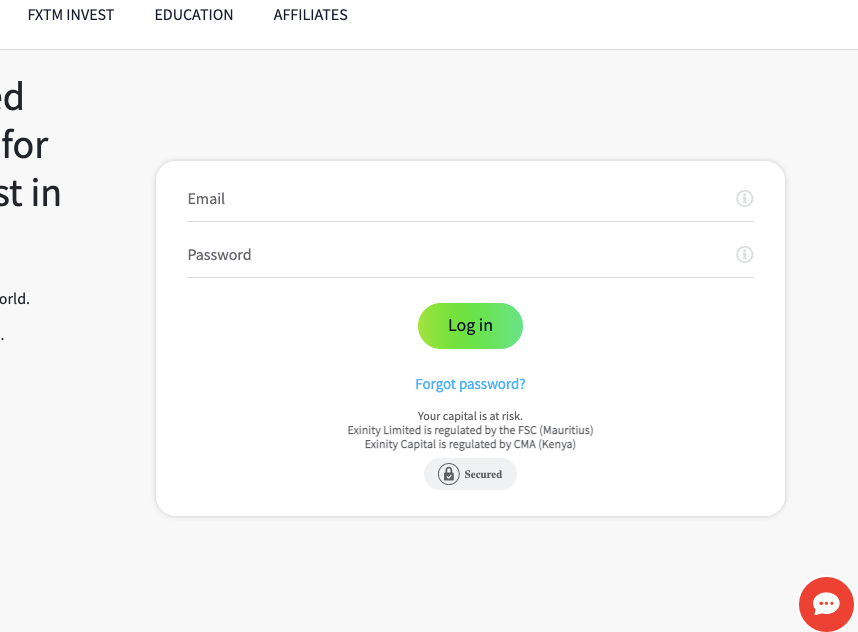Click the paragraph text ending 'orld.'
This screenshot has width=858, height=632.
pos(15,299)
